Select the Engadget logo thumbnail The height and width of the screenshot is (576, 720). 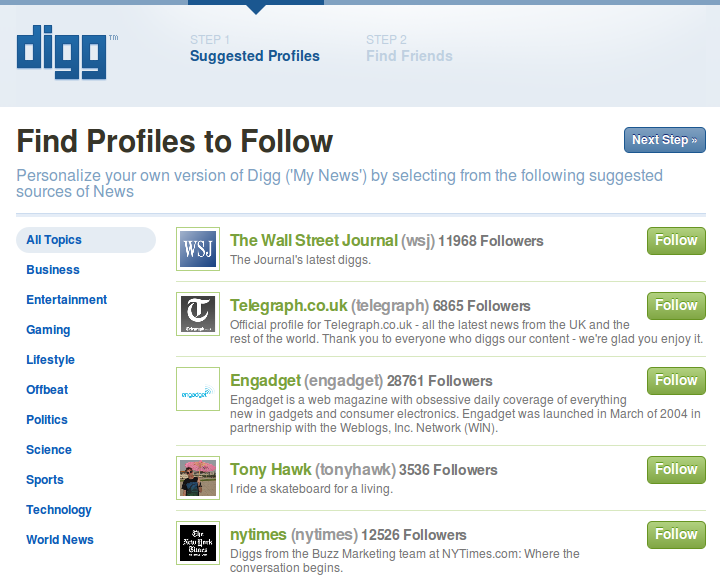[x=198, y=389]
